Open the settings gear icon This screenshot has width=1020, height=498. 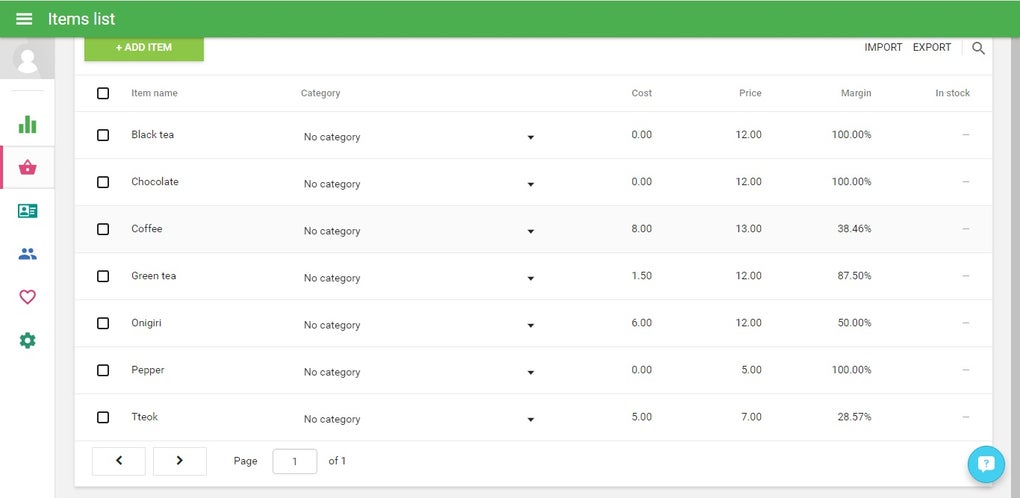coord(27,341)
